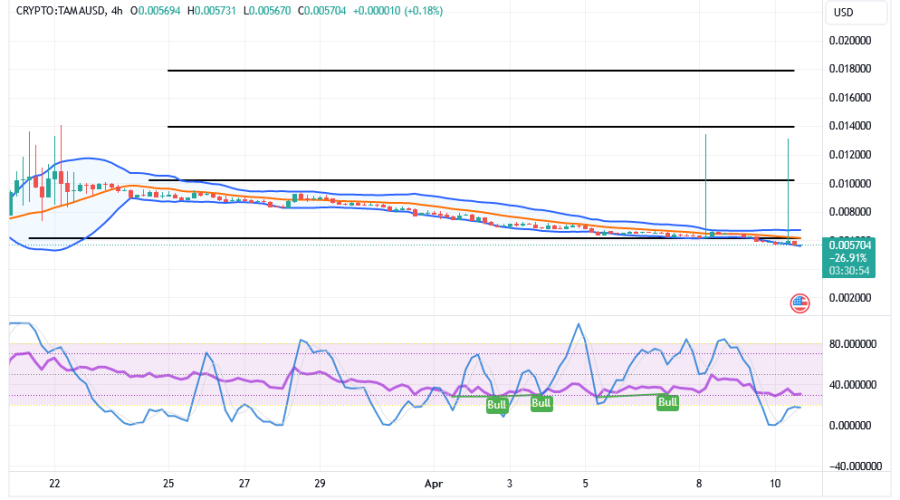Click date label 29 on time axis

tap(320, 483)
